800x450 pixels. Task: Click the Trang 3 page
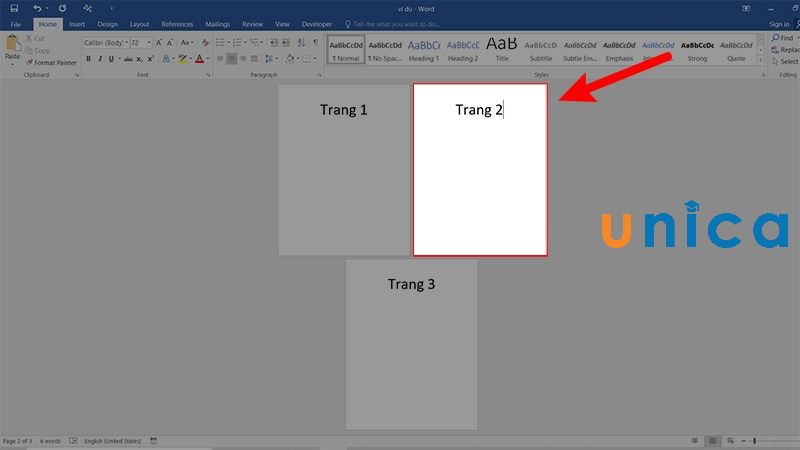[x=411, y=344]
